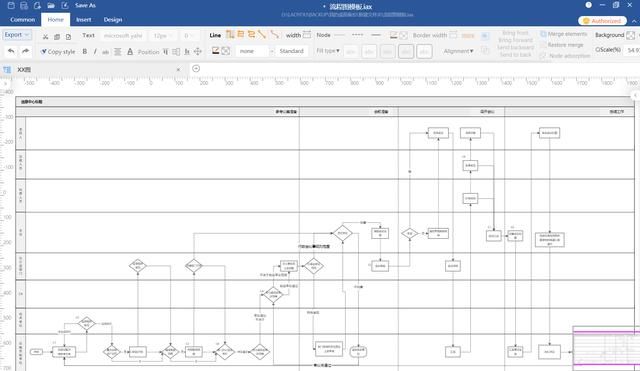Toggle italic text formatting
640x371 pixels.
click(x=95, y=51)
